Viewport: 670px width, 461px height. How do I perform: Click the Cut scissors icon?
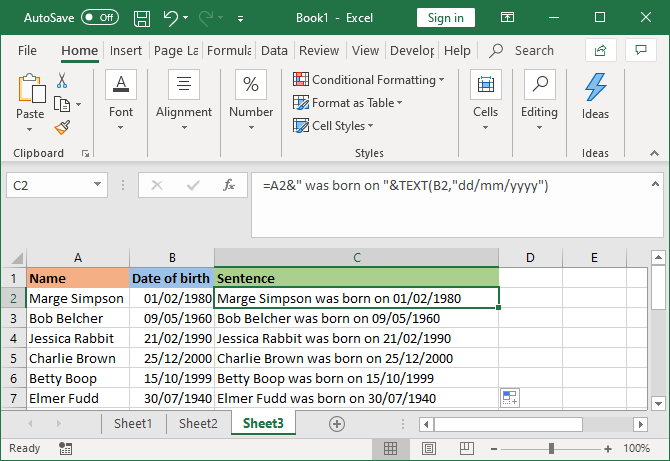pyautogui.click(x=62, y=81)
